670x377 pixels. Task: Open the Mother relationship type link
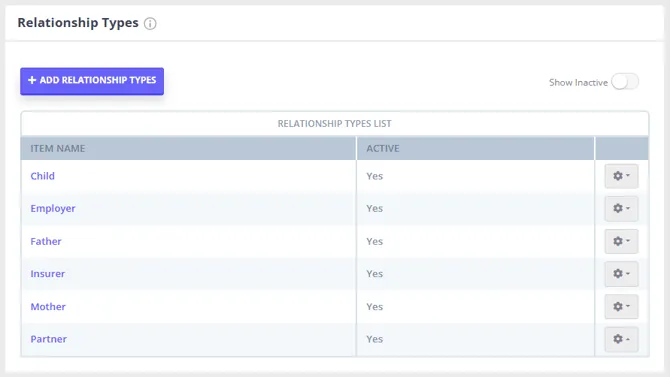pos(48,306)
